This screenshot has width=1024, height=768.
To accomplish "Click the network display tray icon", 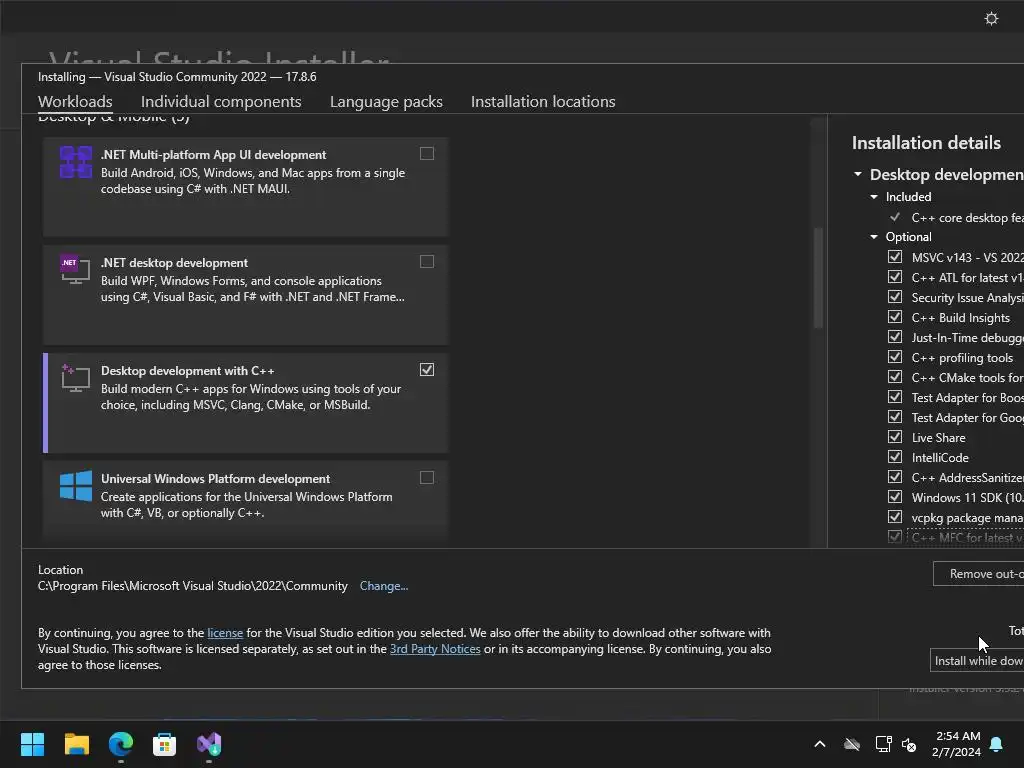I will click(884, 744).
